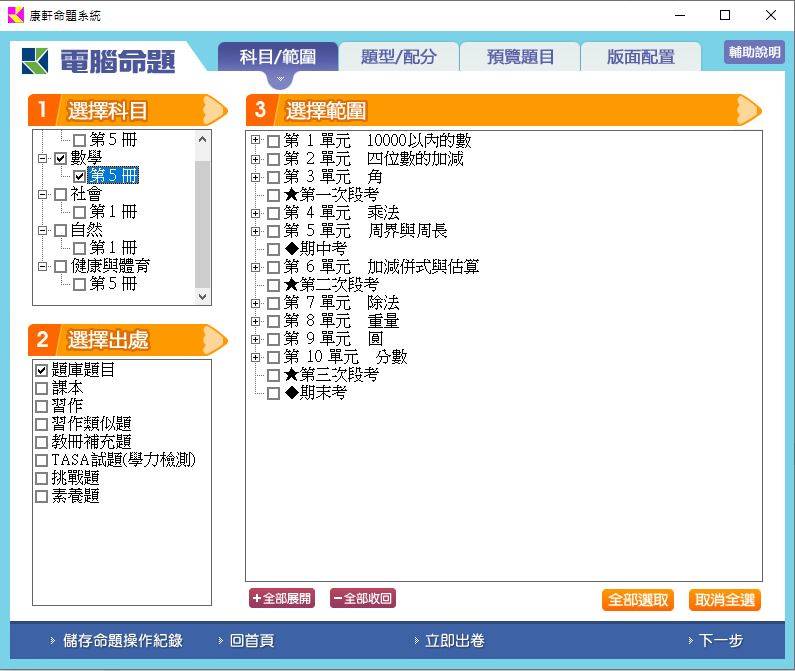Click the 康軒 logo icon beside 電腦命題
The width and height of the screenshot is (795, 671).
tap(34, 61)
